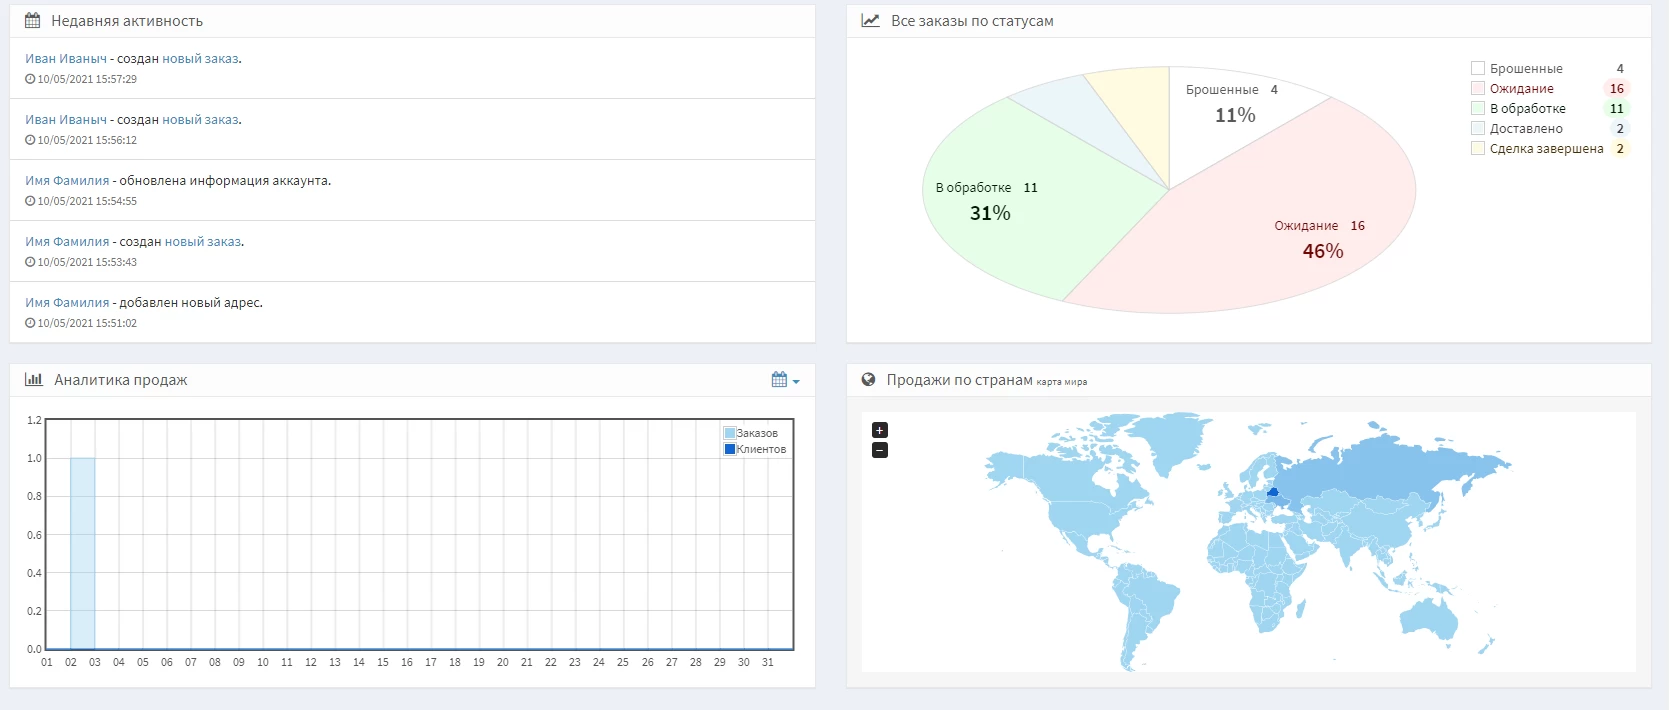Click the bar chart icon beside Аналитика продаж

tap(34, 379)
